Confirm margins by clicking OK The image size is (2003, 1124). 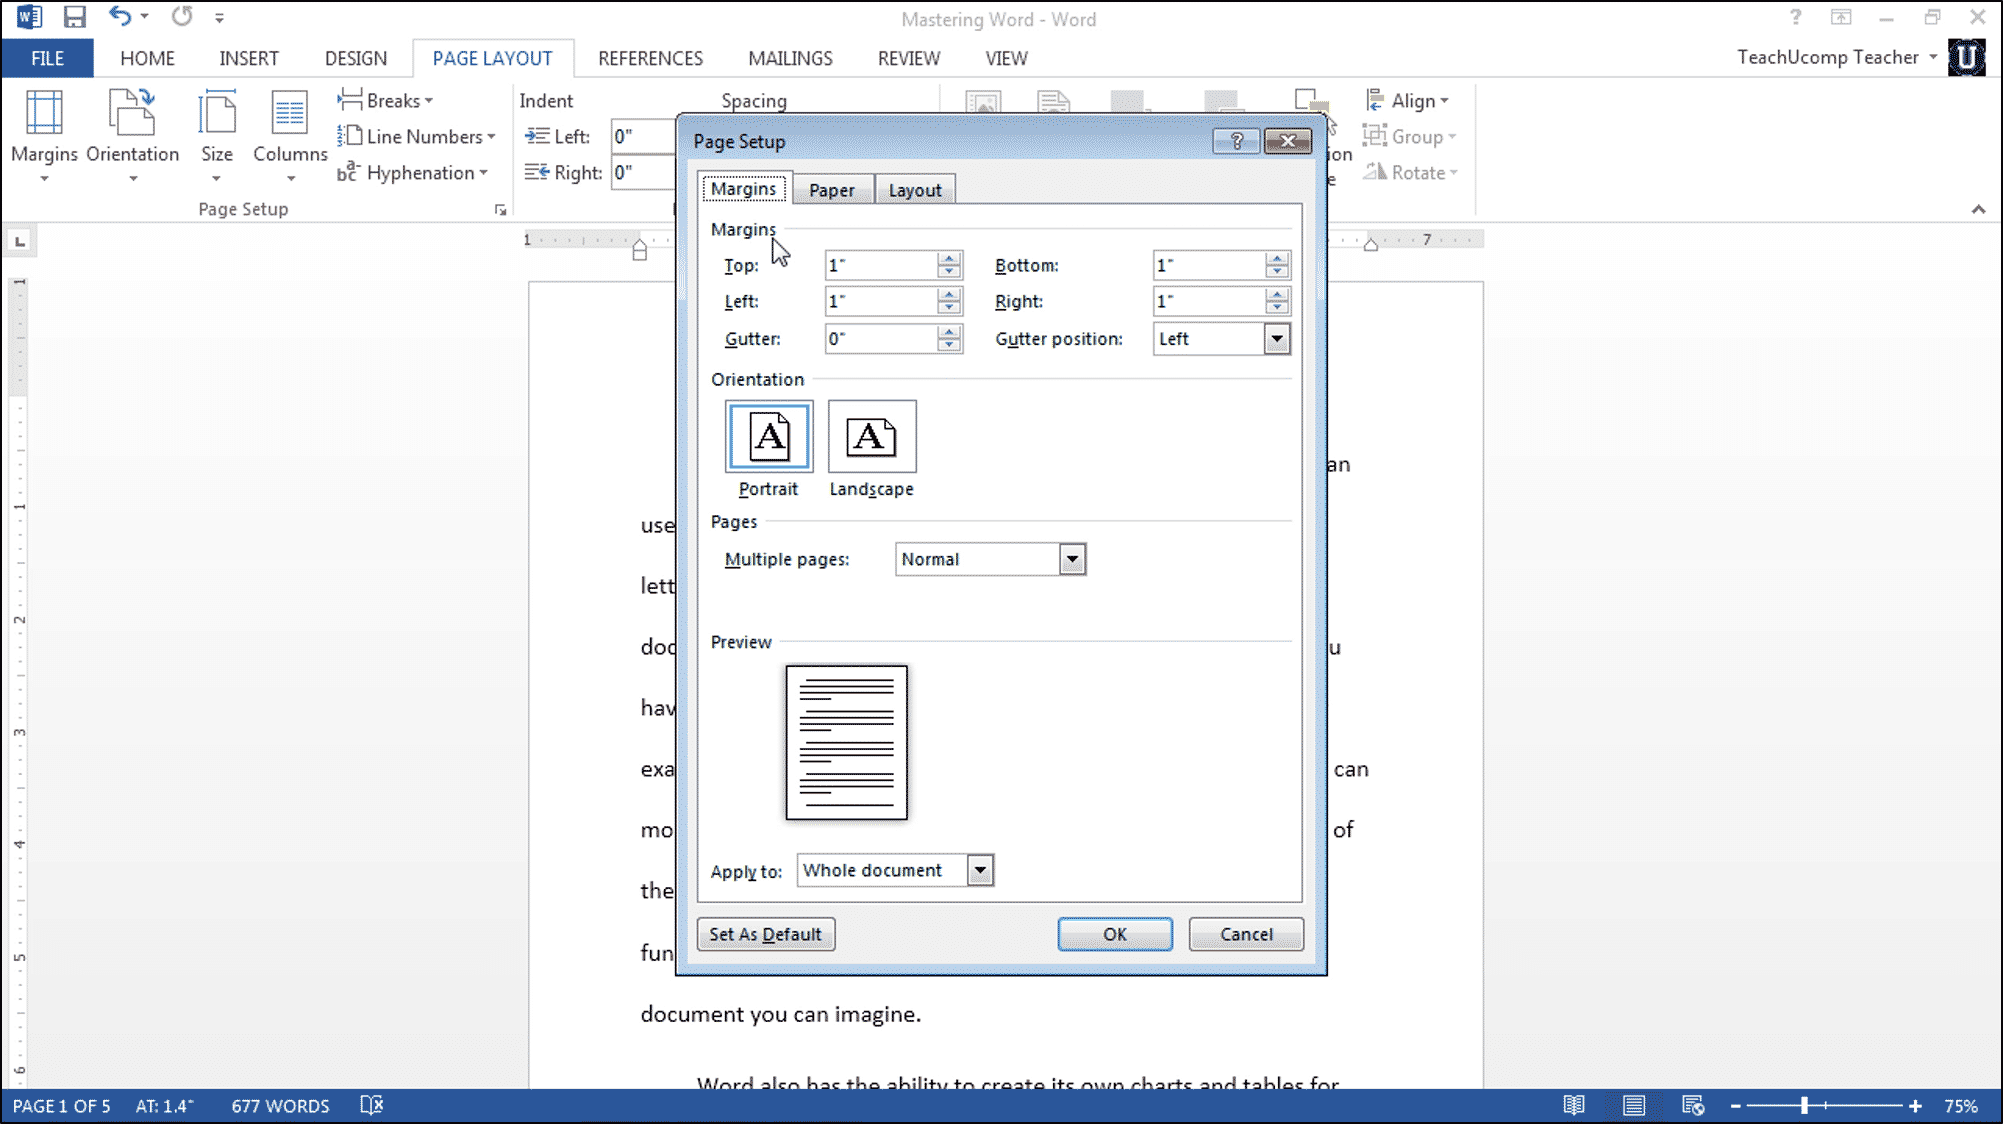[x=1114, y=934]
